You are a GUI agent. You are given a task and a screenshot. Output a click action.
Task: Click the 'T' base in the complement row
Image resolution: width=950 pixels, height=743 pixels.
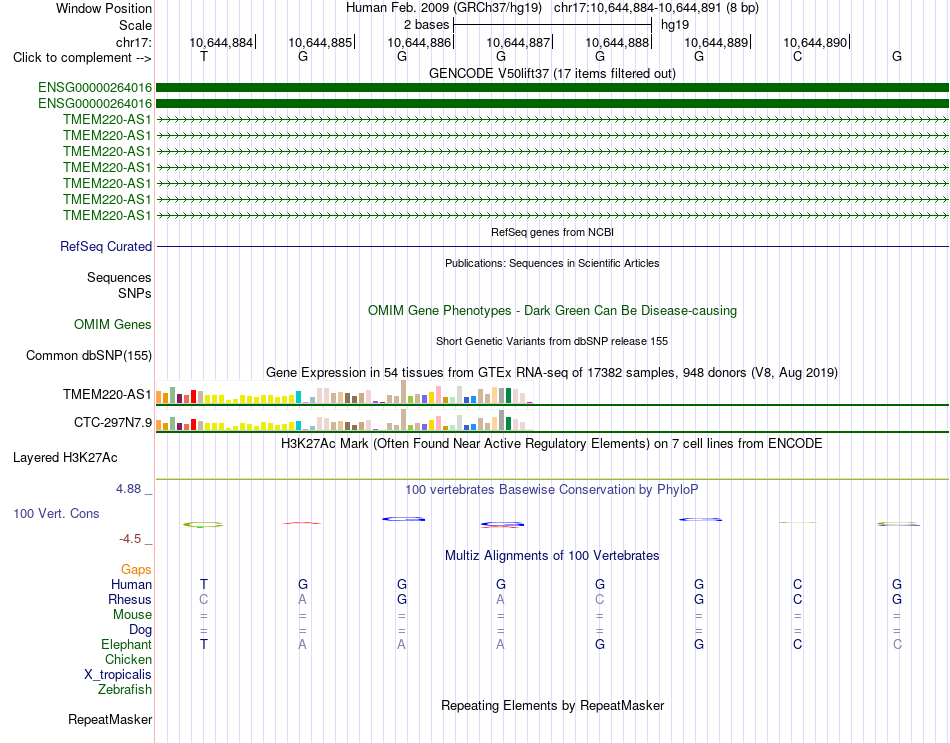[x=204, y=56]
